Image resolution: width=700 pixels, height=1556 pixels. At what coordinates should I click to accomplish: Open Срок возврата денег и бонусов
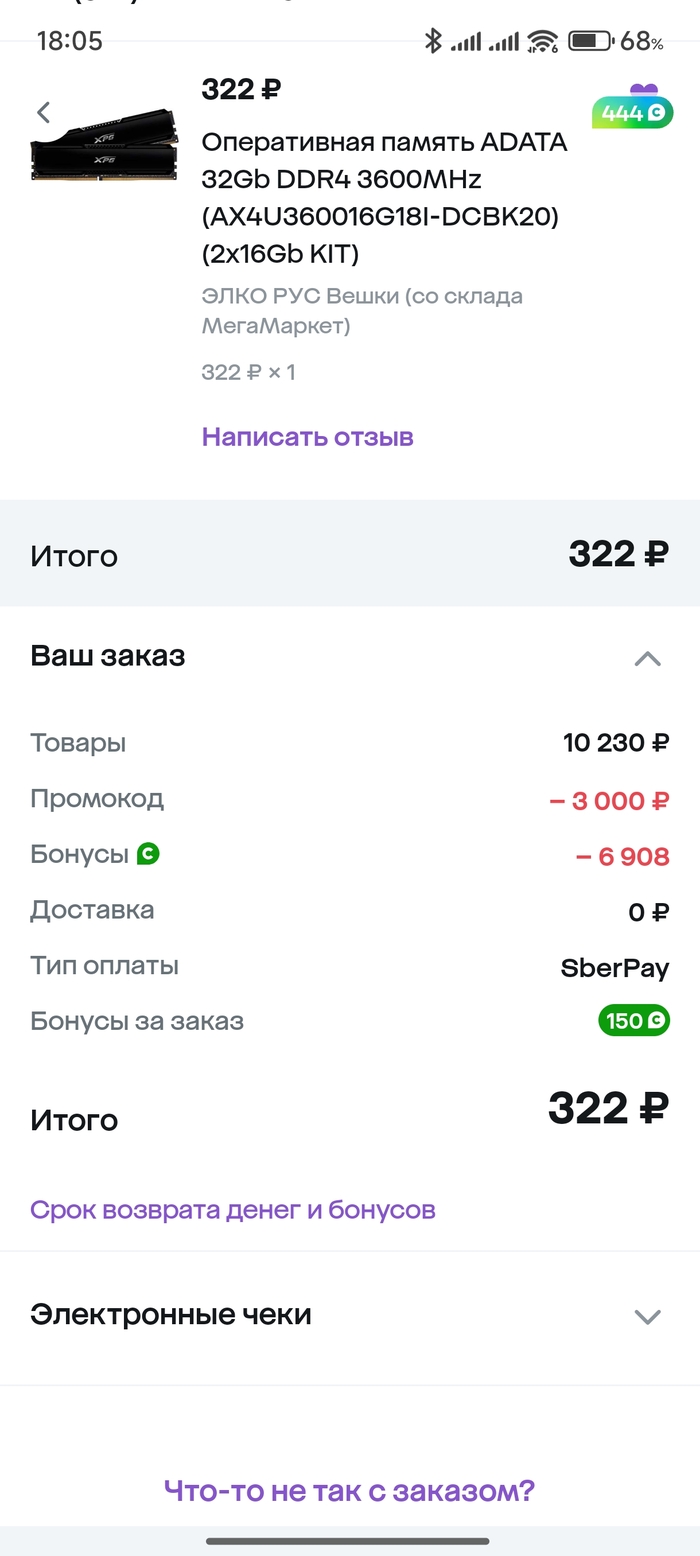click(x=233, y=1210)
